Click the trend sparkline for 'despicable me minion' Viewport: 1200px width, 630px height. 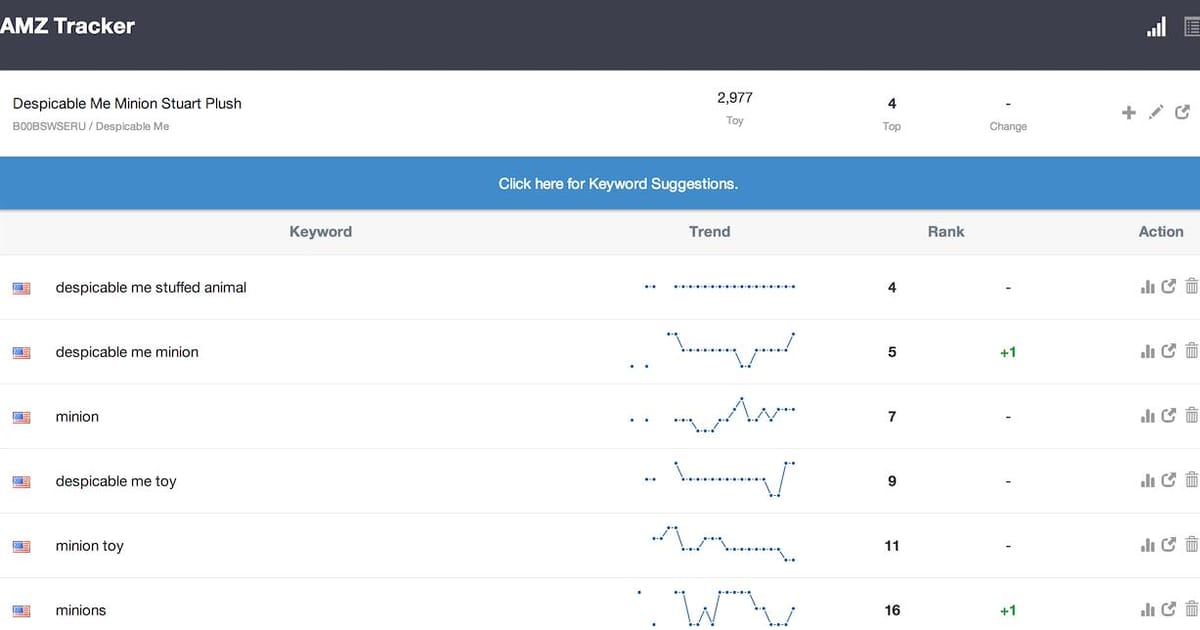click(x=712, y=350)
